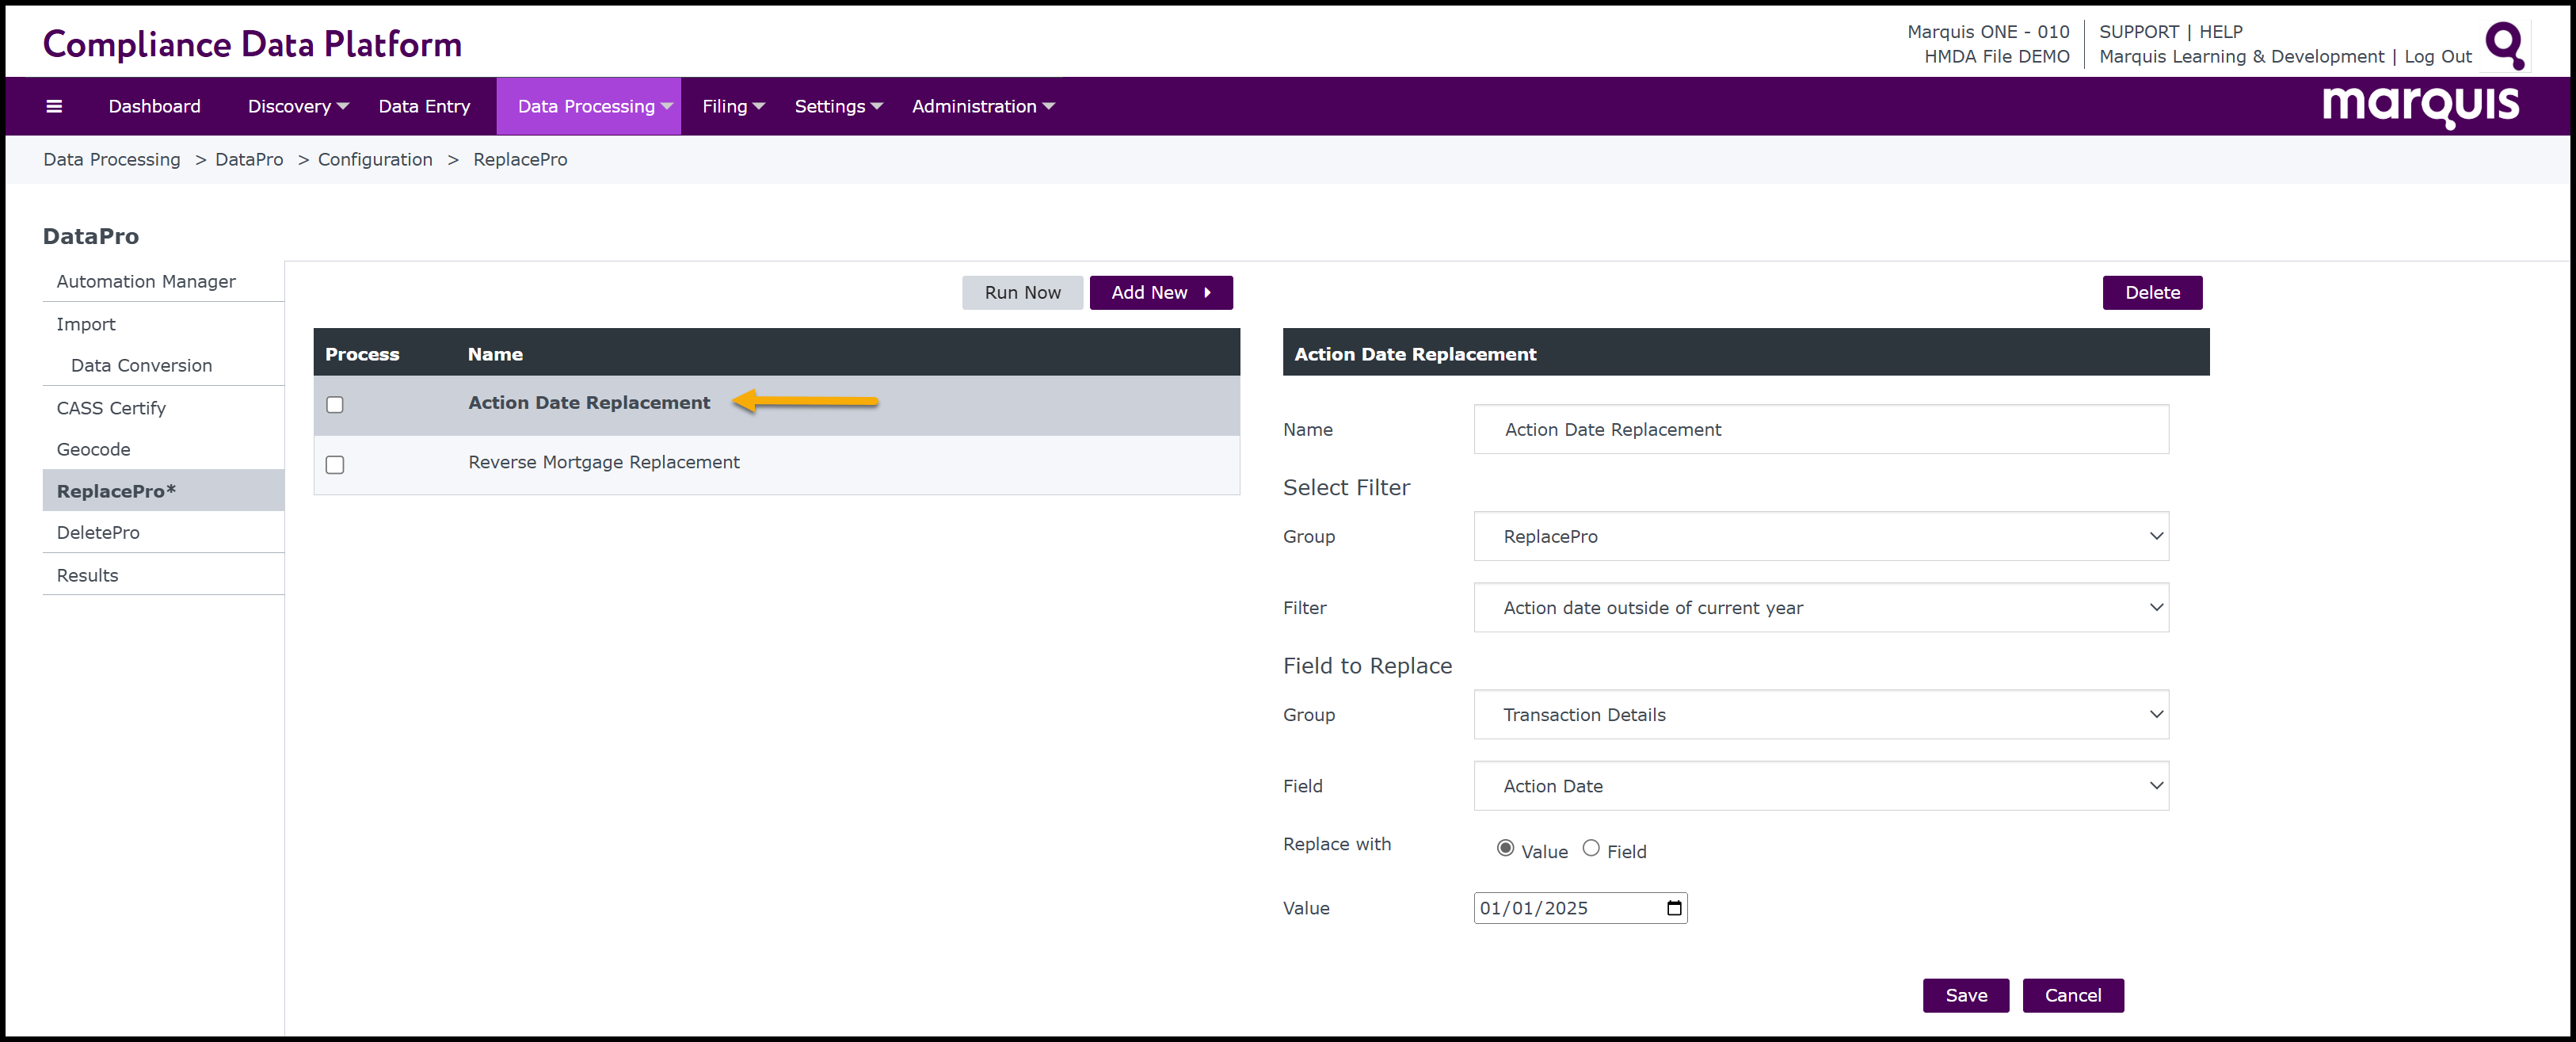This screenshot has width=2576, height=1042.
Task: Open DeletePro in the sidebar
Action: pyautogui.click(x=98, y=533)
